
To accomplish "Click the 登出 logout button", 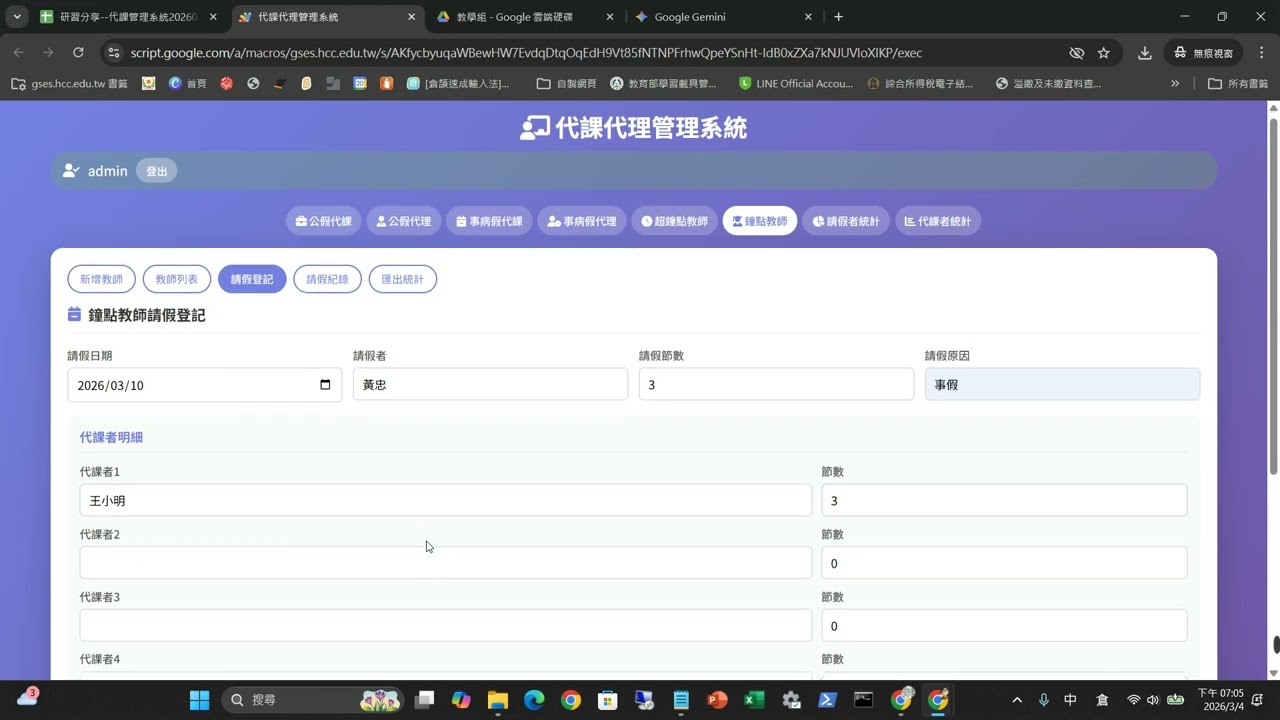I will point(157,171).
